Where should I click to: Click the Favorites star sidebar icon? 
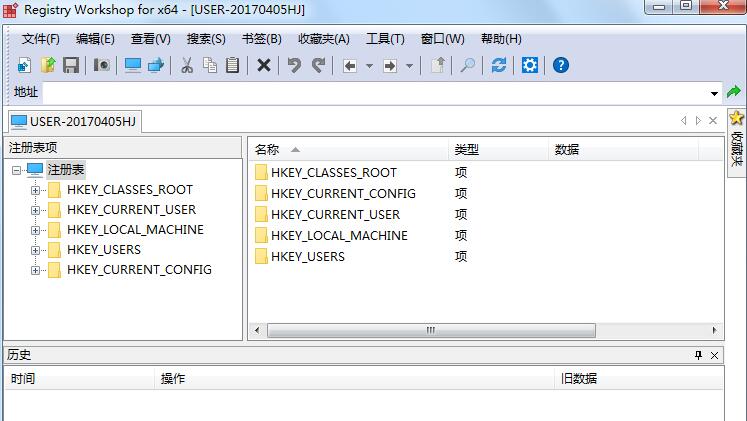coord(737,118)
